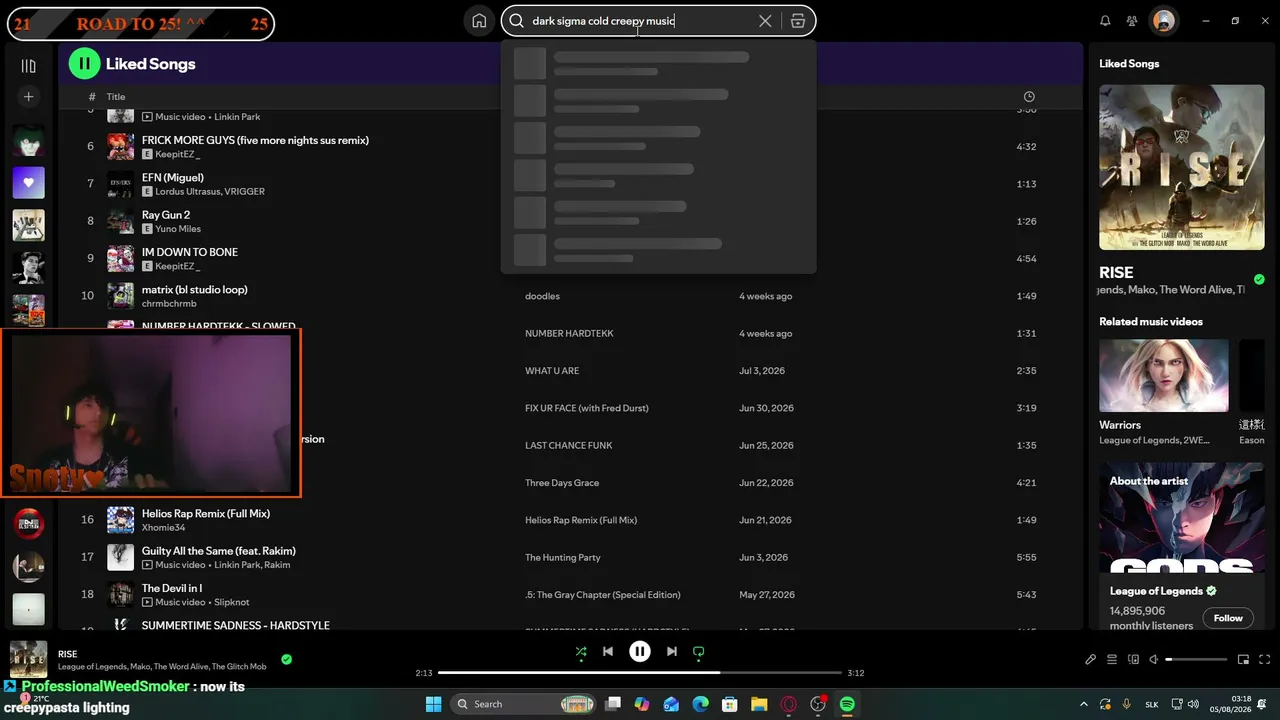Select Guilty All the Same track title

(x=219, y=551)
